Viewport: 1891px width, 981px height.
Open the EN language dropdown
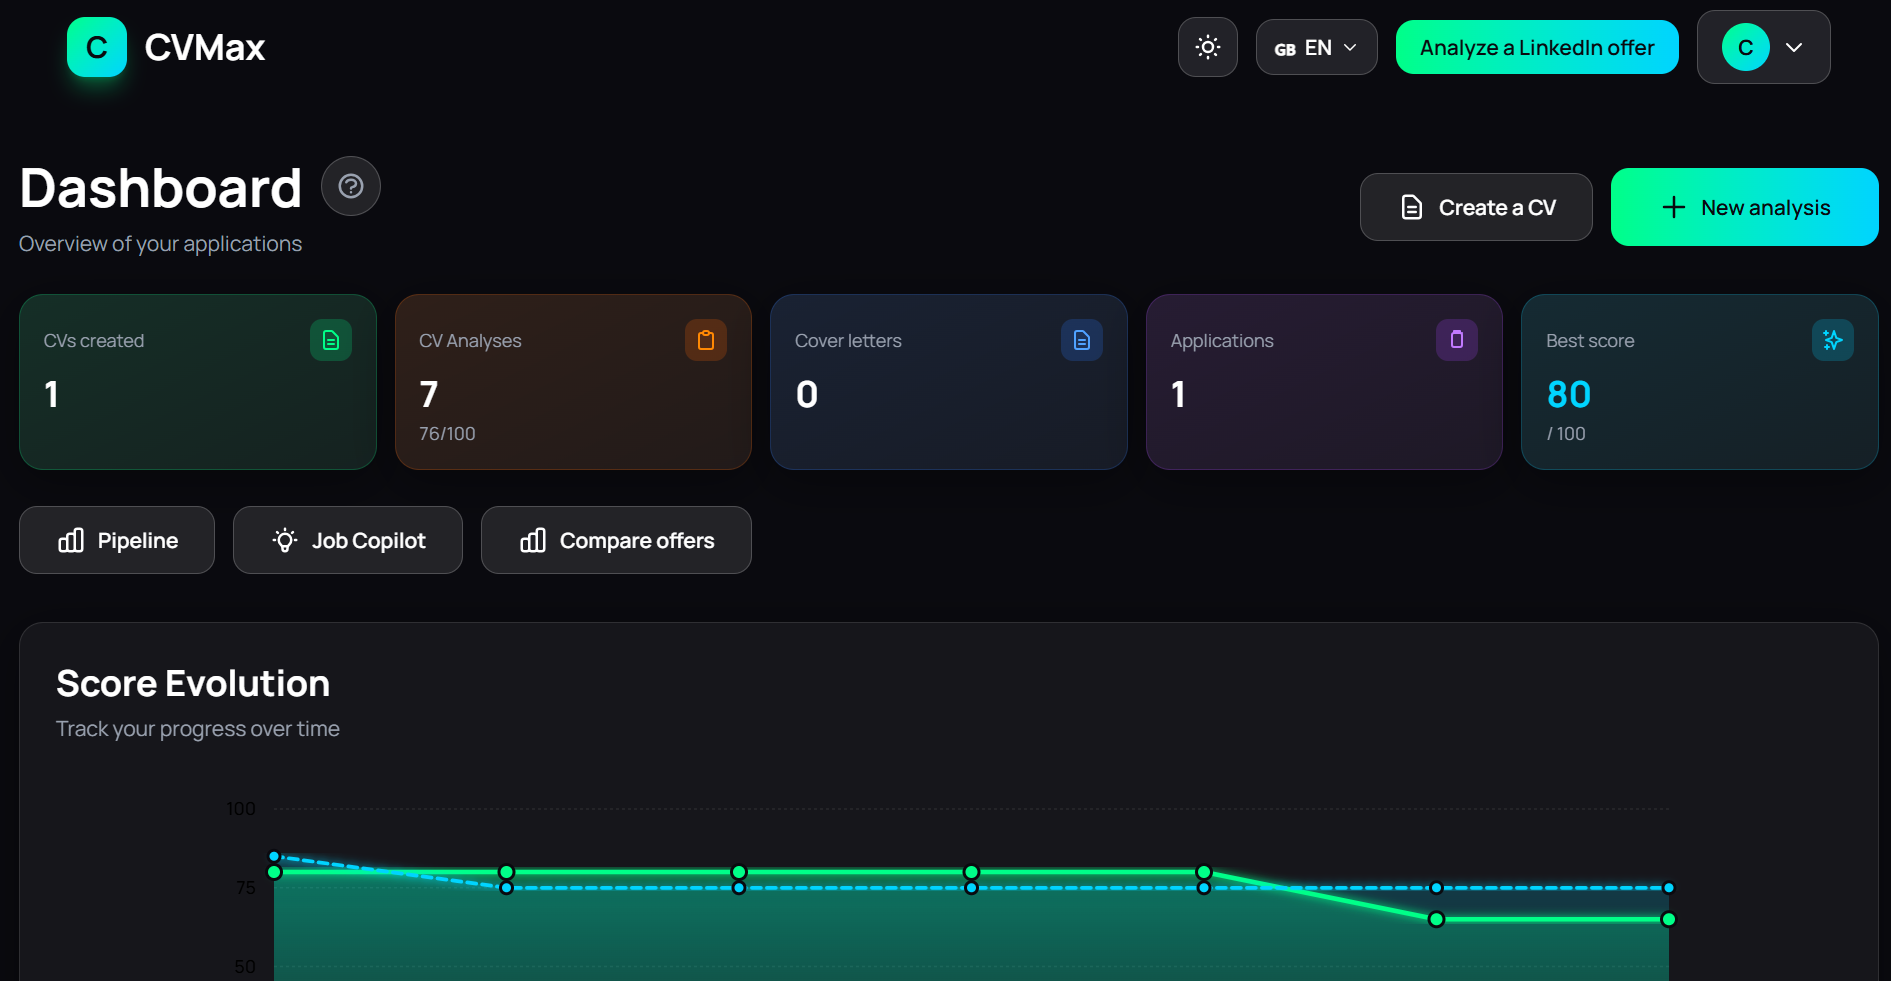1316,46
